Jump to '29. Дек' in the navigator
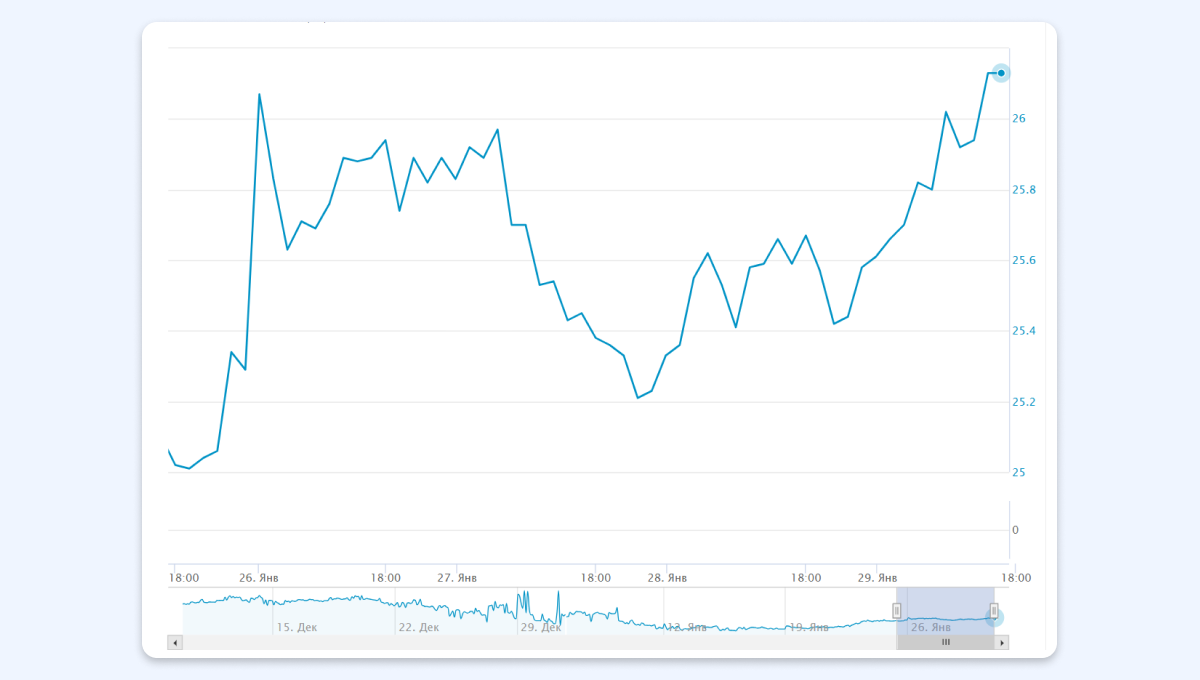Image resolution: width=1200 pixels, height=680 pixels. tap(541, 627)
